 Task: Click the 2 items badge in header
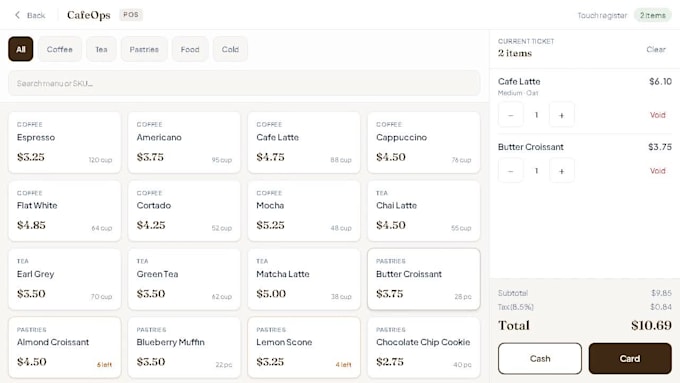(653, 15)
